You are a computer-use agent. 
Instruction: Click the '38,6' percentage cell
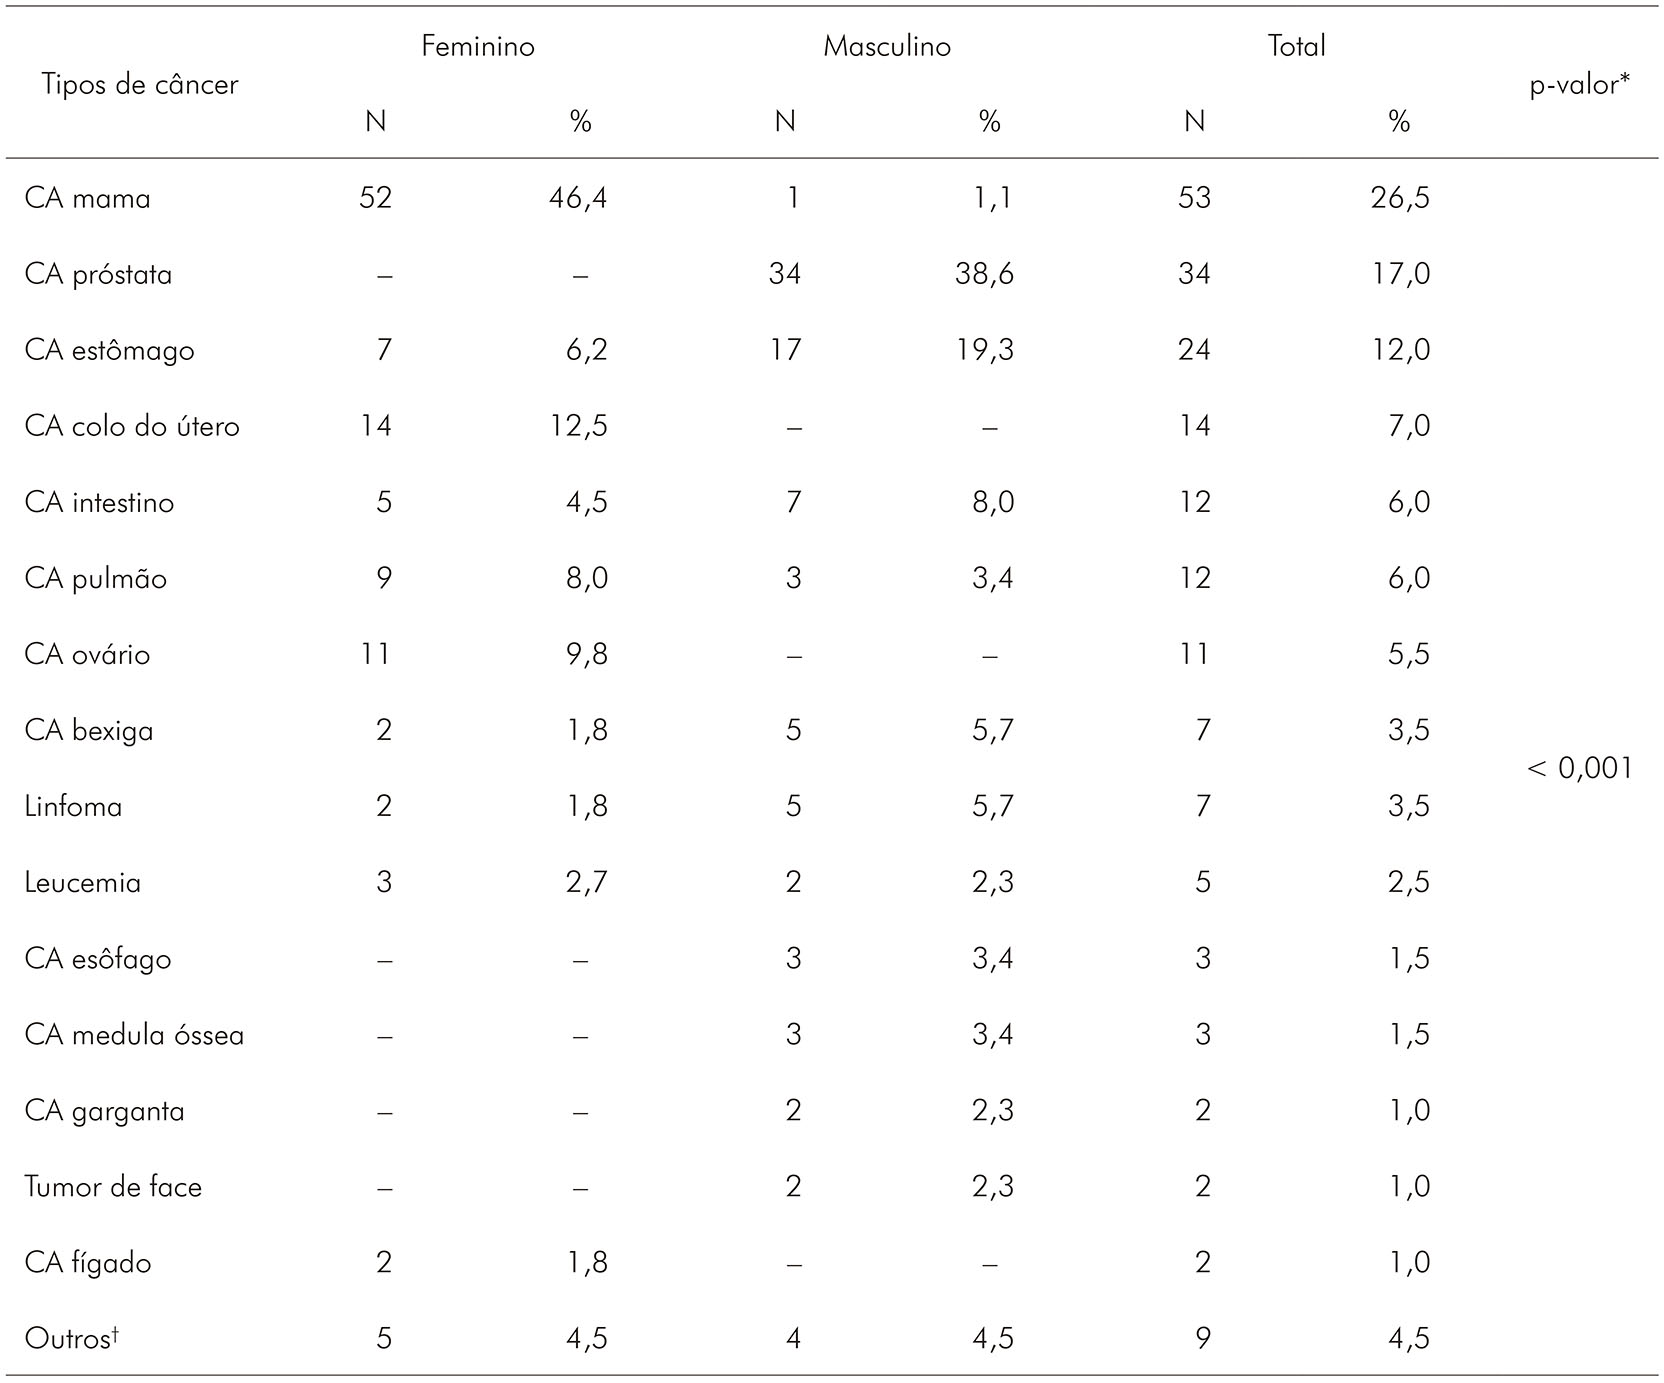coord(984,274)
